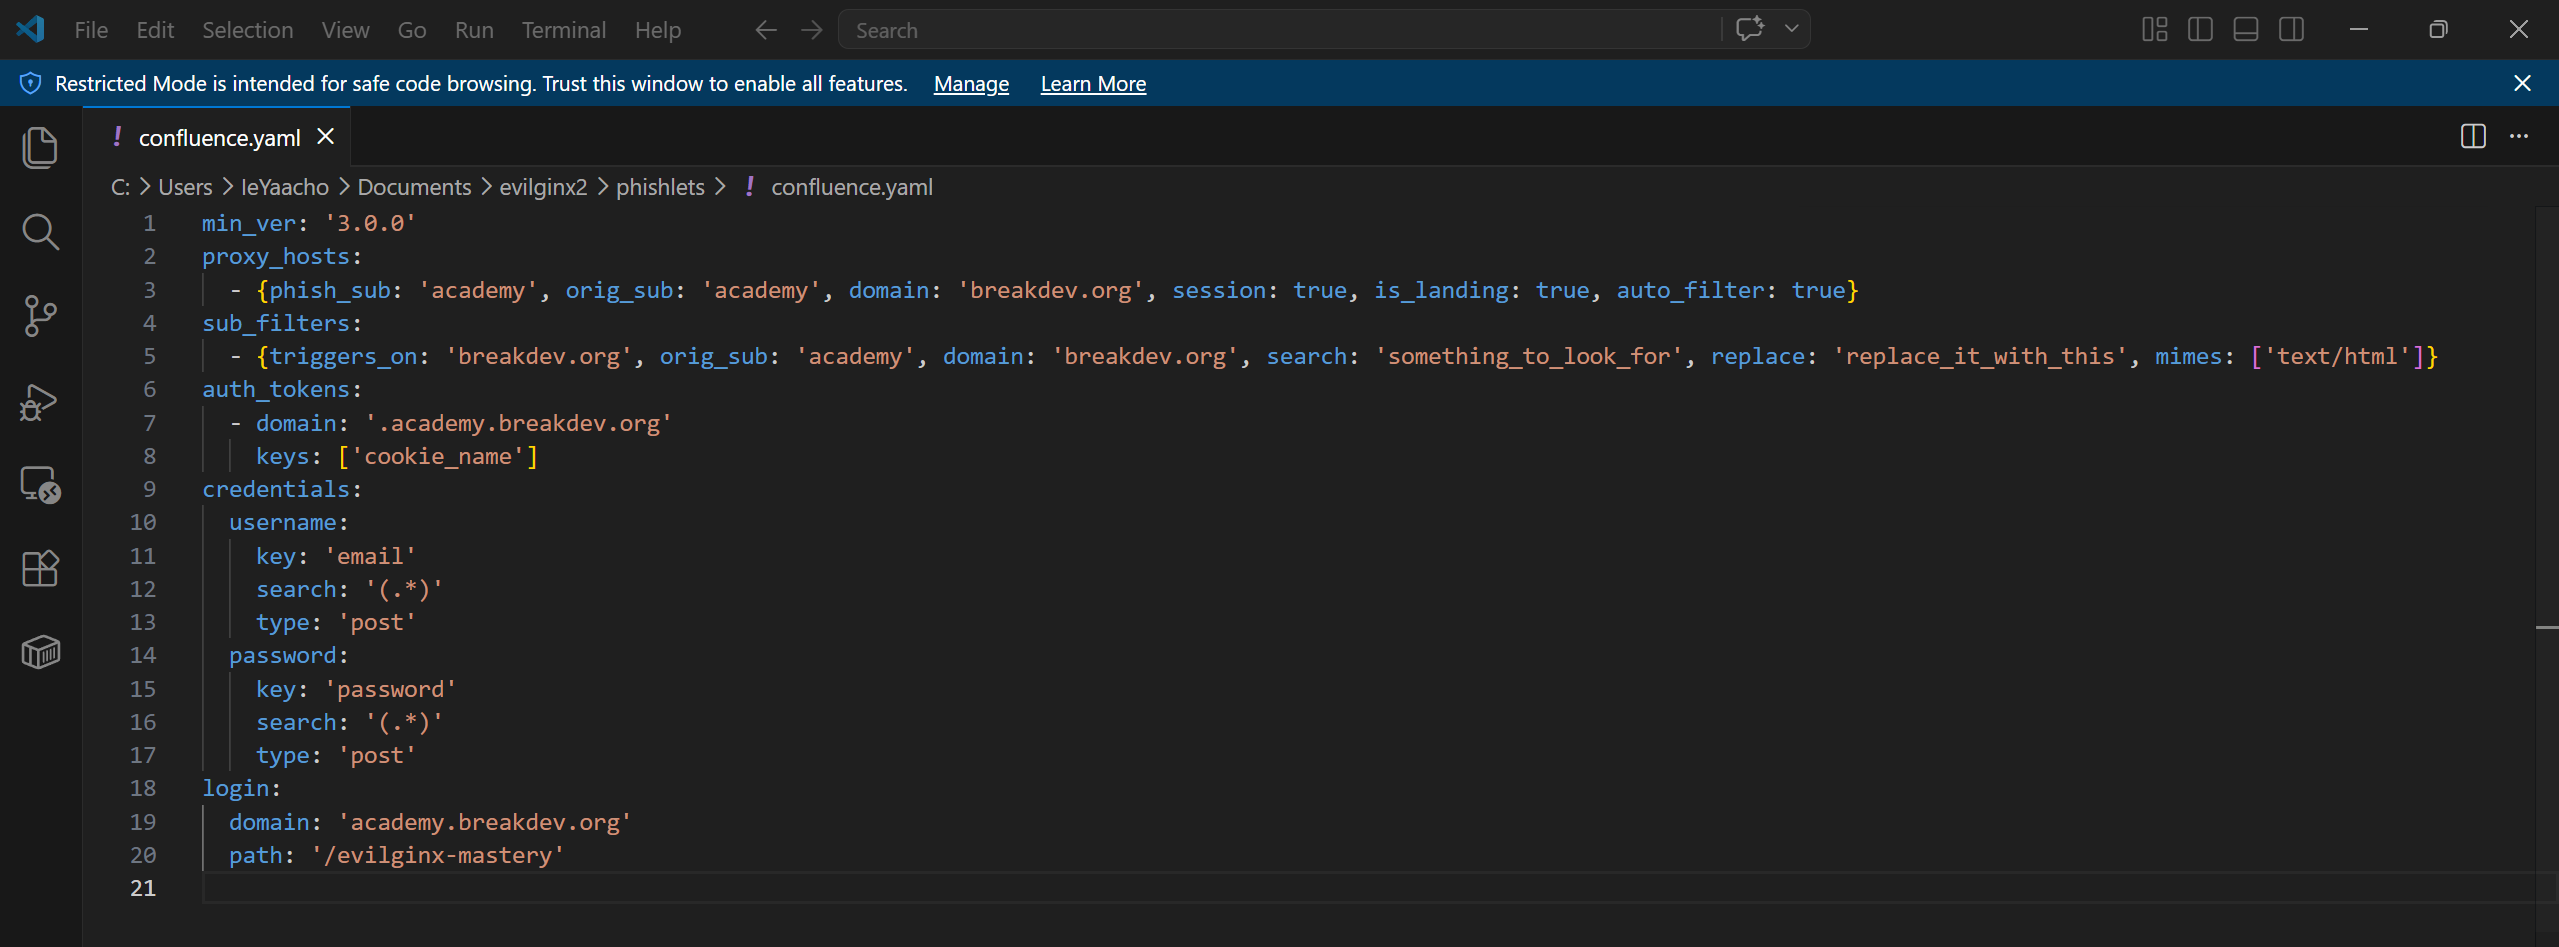Image resolution: width=2559 pixels, height=947 pixels.
Task: Open the Search view in activity bar
Action: pos(40,232)
